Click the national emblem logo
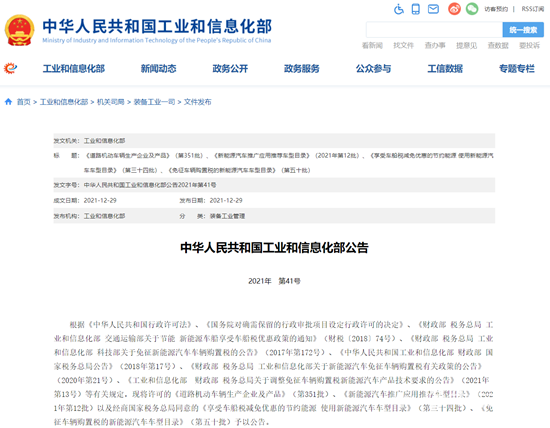The width and height of the screenshot is (550, 428). [x=19, y=30]
